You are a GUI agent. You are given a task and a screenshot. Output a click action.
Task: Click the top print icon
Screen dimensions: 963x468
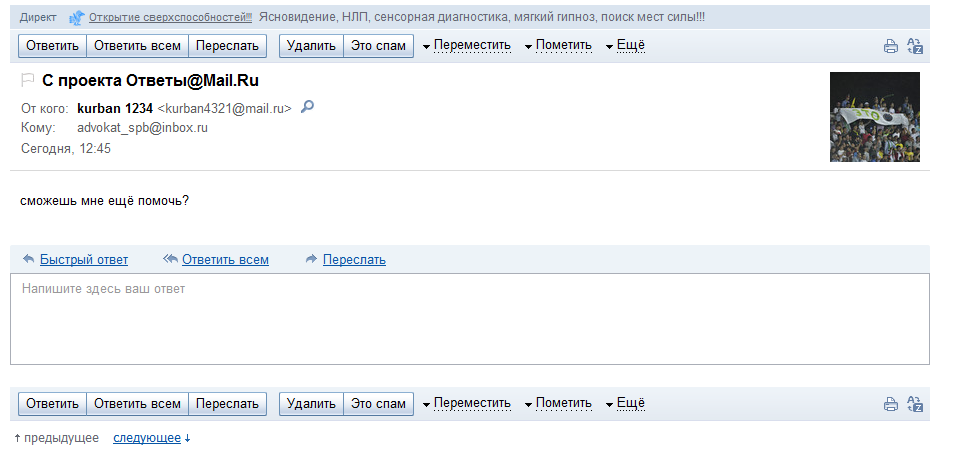point(891,46)
